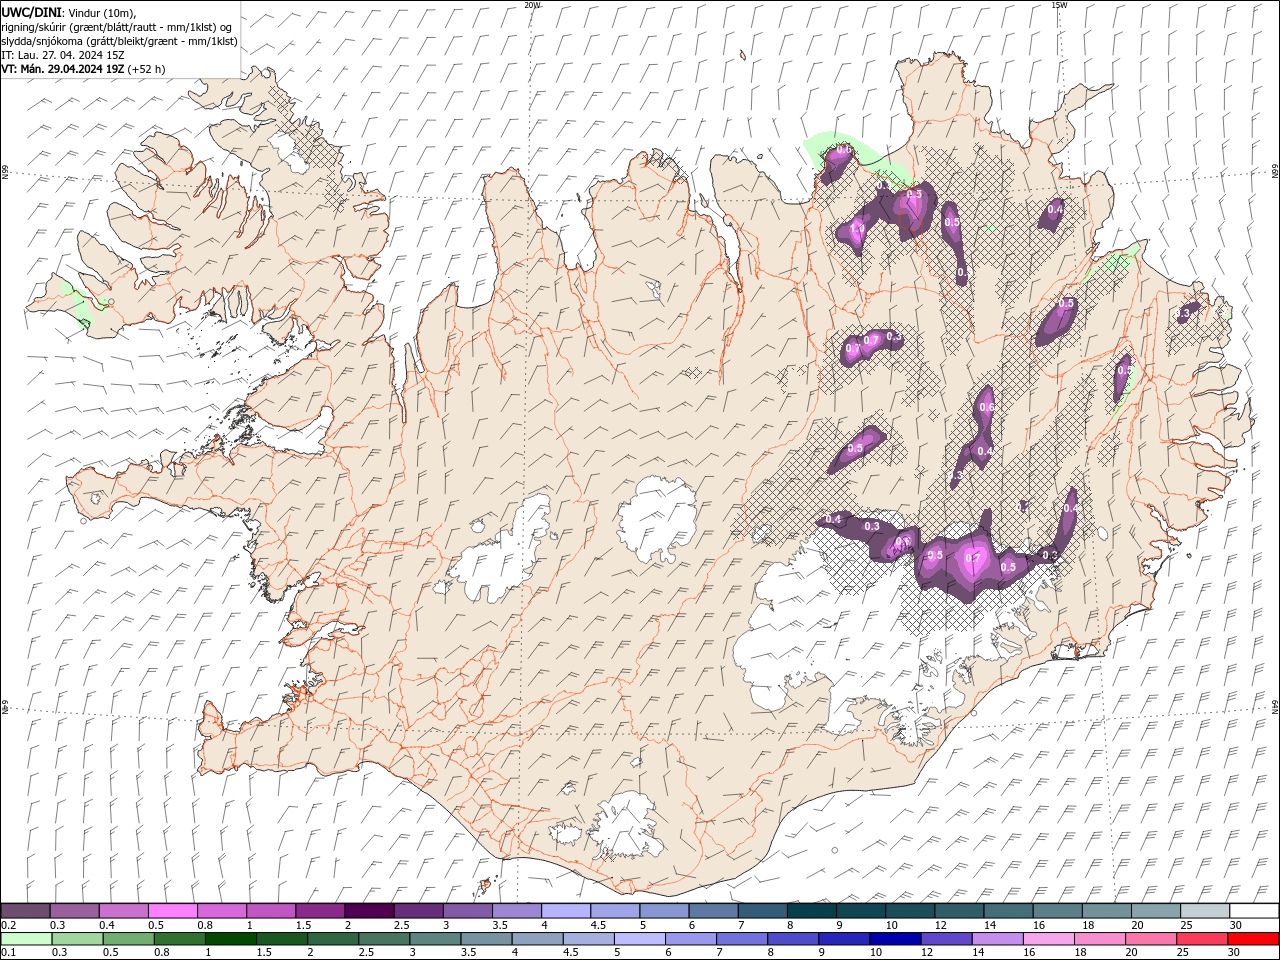The width and height of the screenshot is (1280, 960).
Task: Select white upper legend swatch after 30
Action: click(x=1254, y=911)
